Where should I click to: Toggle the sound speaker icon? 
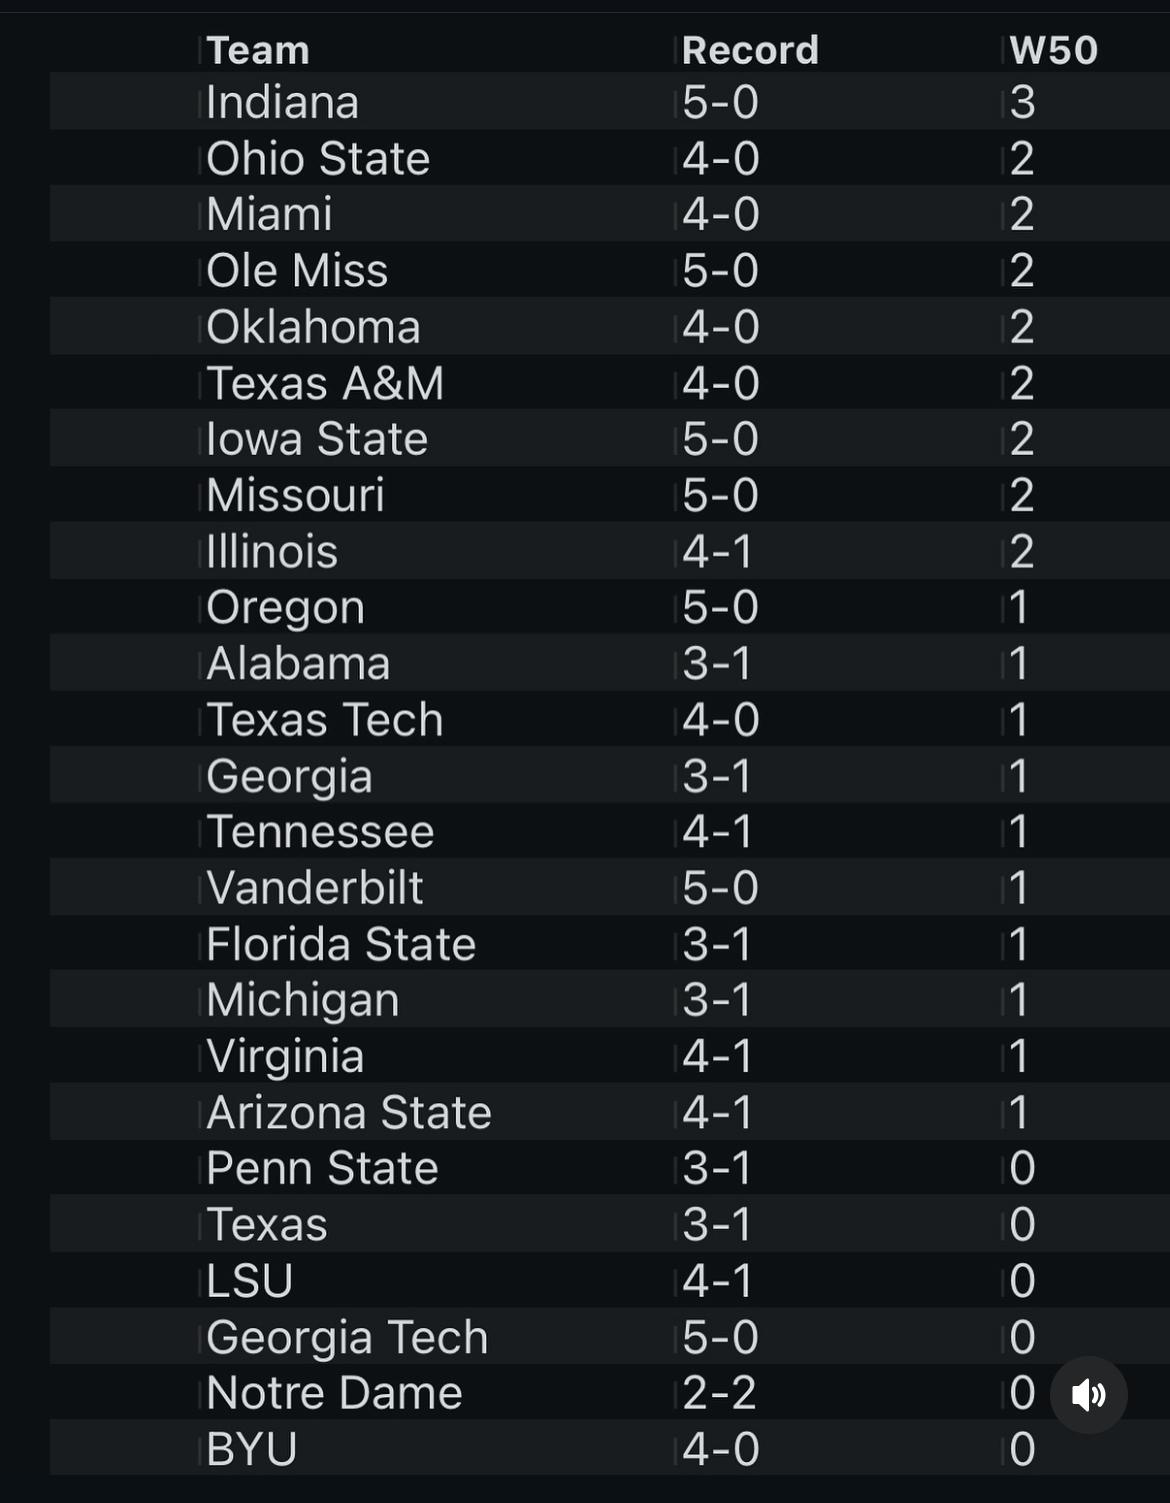[1088, 1394]
